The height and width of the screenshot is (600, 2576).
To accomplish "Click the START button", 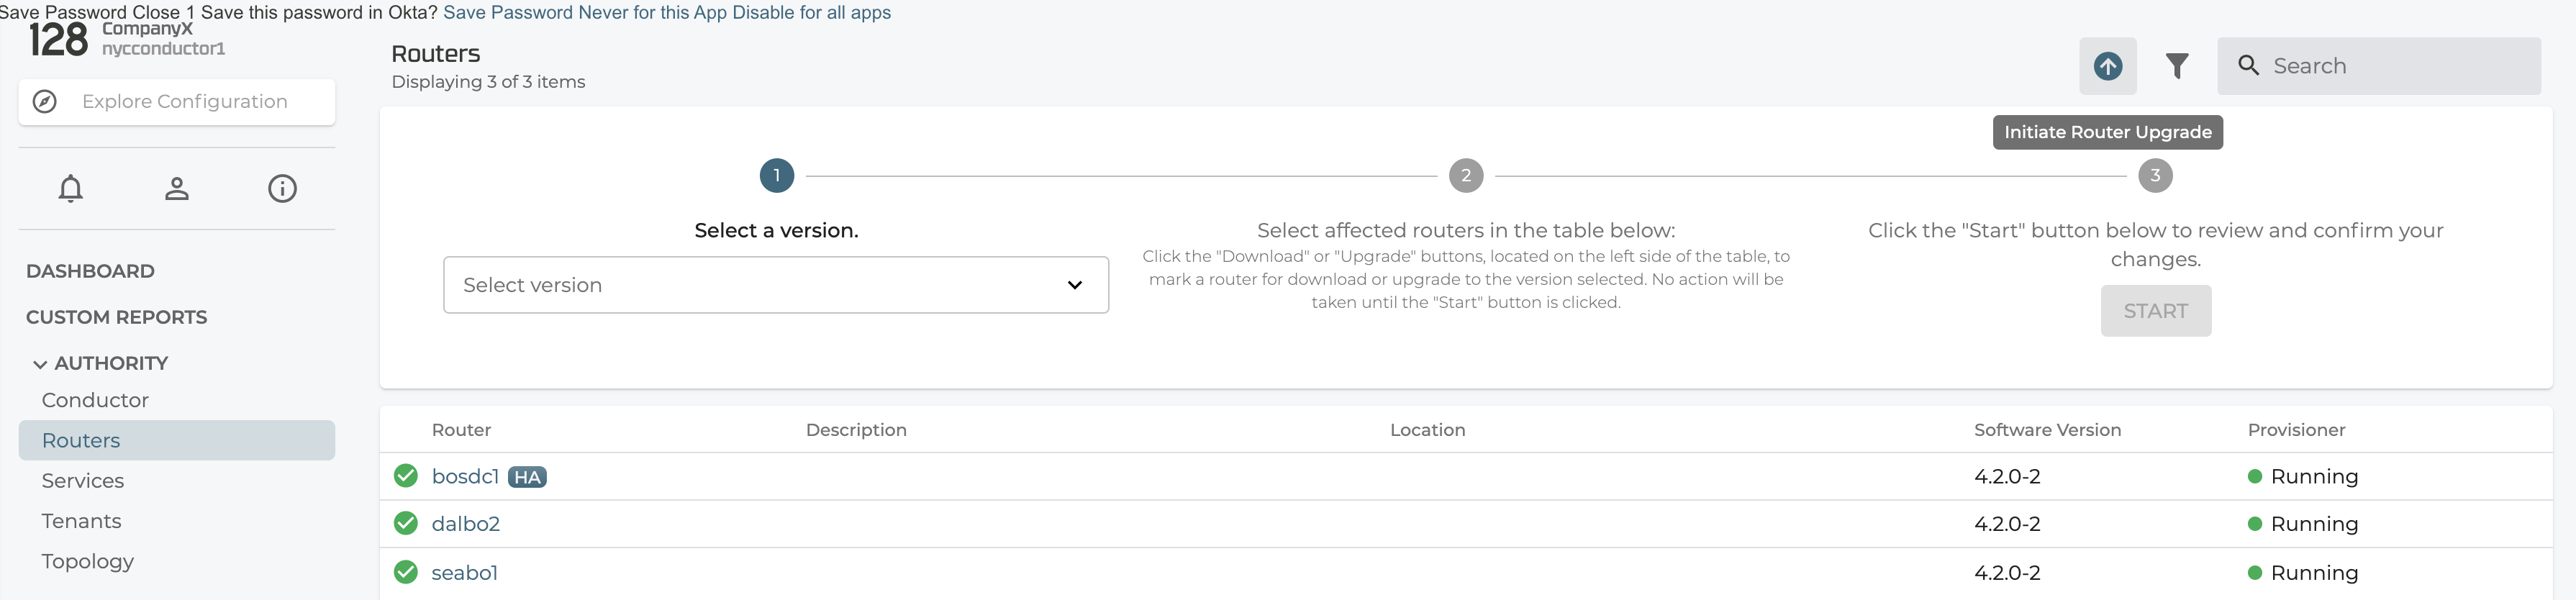I will pyautogui.click(x=2156, y=310).
